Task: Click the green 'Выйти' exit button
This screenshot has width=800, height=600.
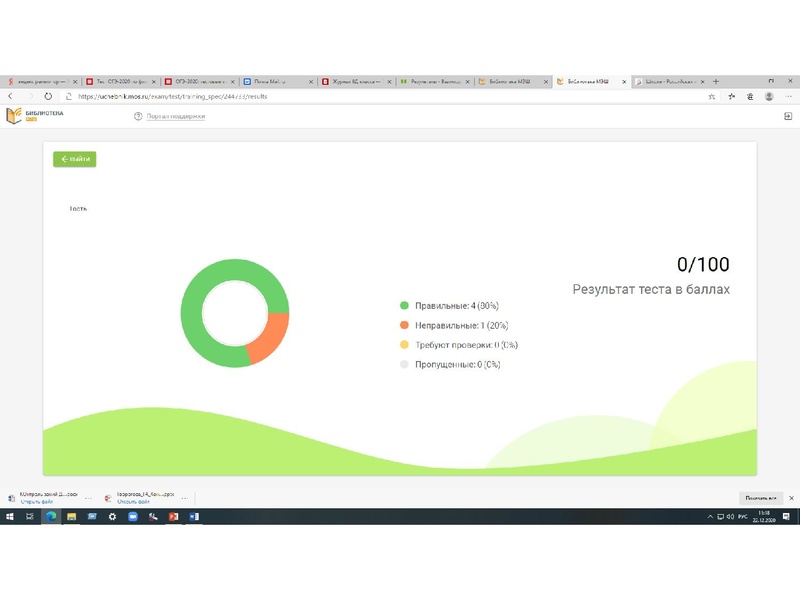Action: (x=75, y=159)
